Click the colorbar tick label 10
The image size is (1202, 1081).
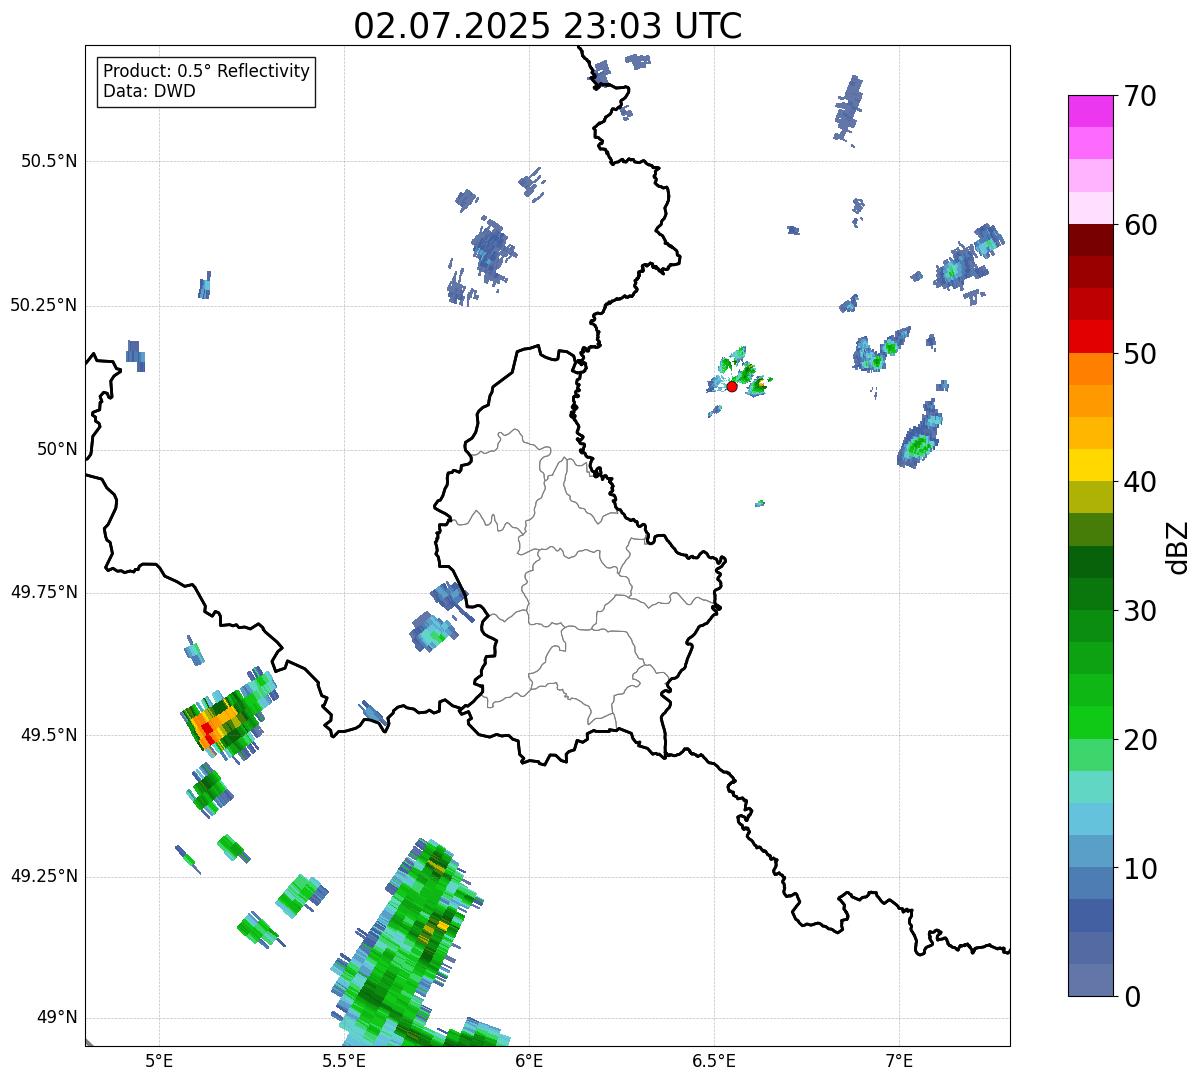[x=1141, y=868]
